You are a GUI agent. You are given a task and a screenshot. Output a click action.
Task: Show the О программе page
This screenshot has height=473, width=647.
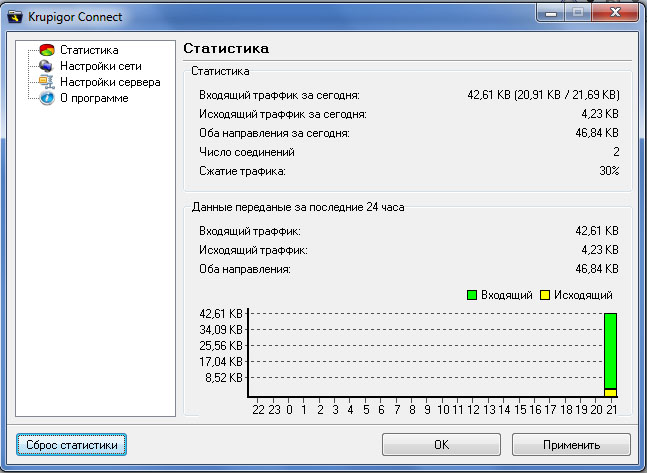tap(94, 98)
